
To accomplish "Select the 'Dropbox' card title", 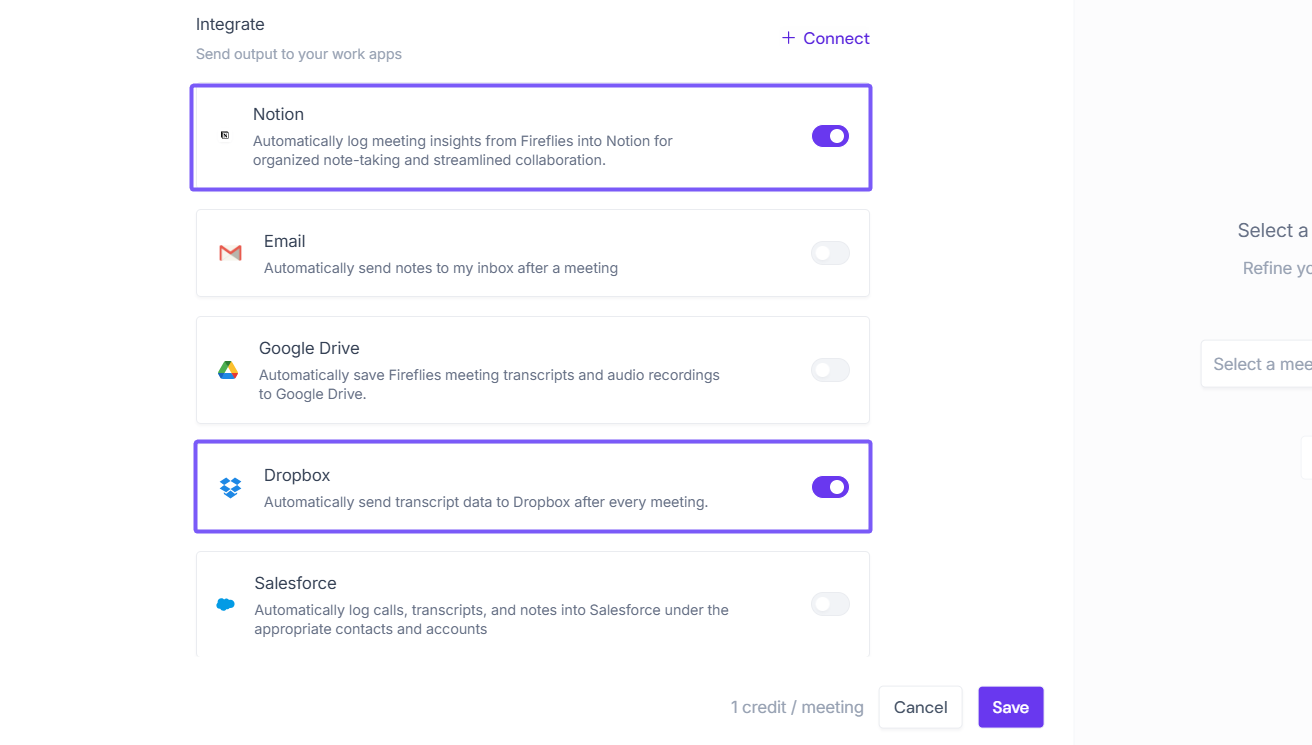I will 297,475.
